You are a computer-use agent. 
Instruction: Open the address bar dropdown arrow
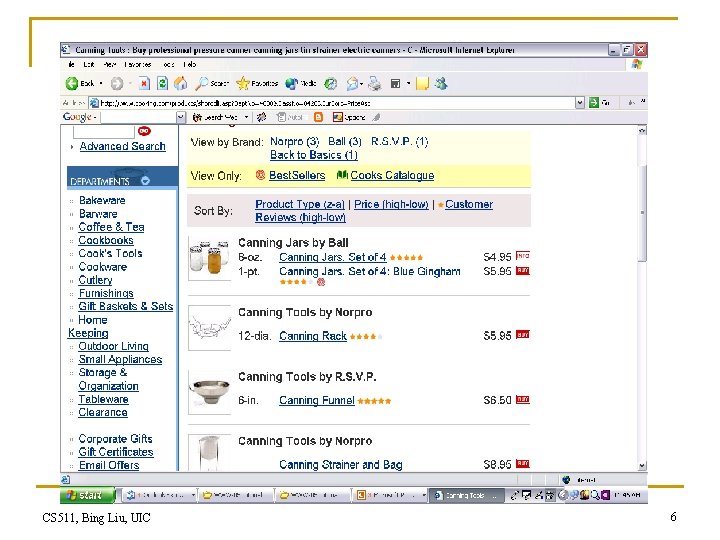click(580, 102)
